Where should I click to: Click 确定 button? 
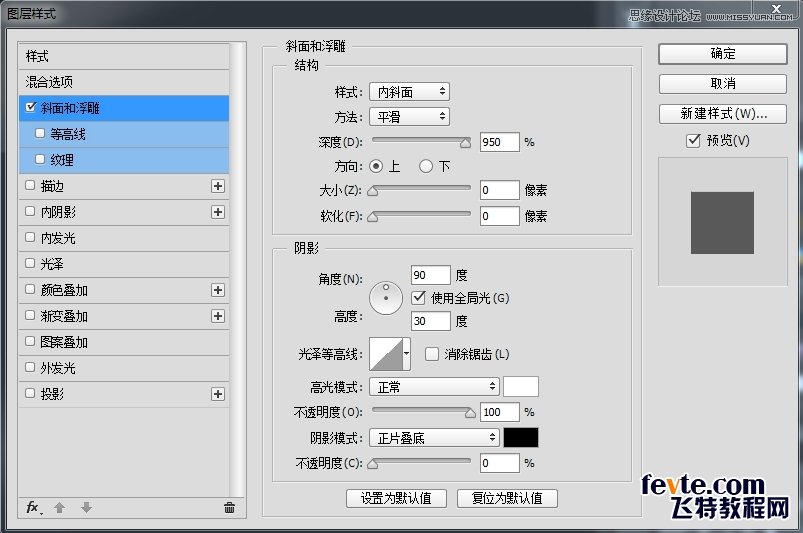pos(723,54)
